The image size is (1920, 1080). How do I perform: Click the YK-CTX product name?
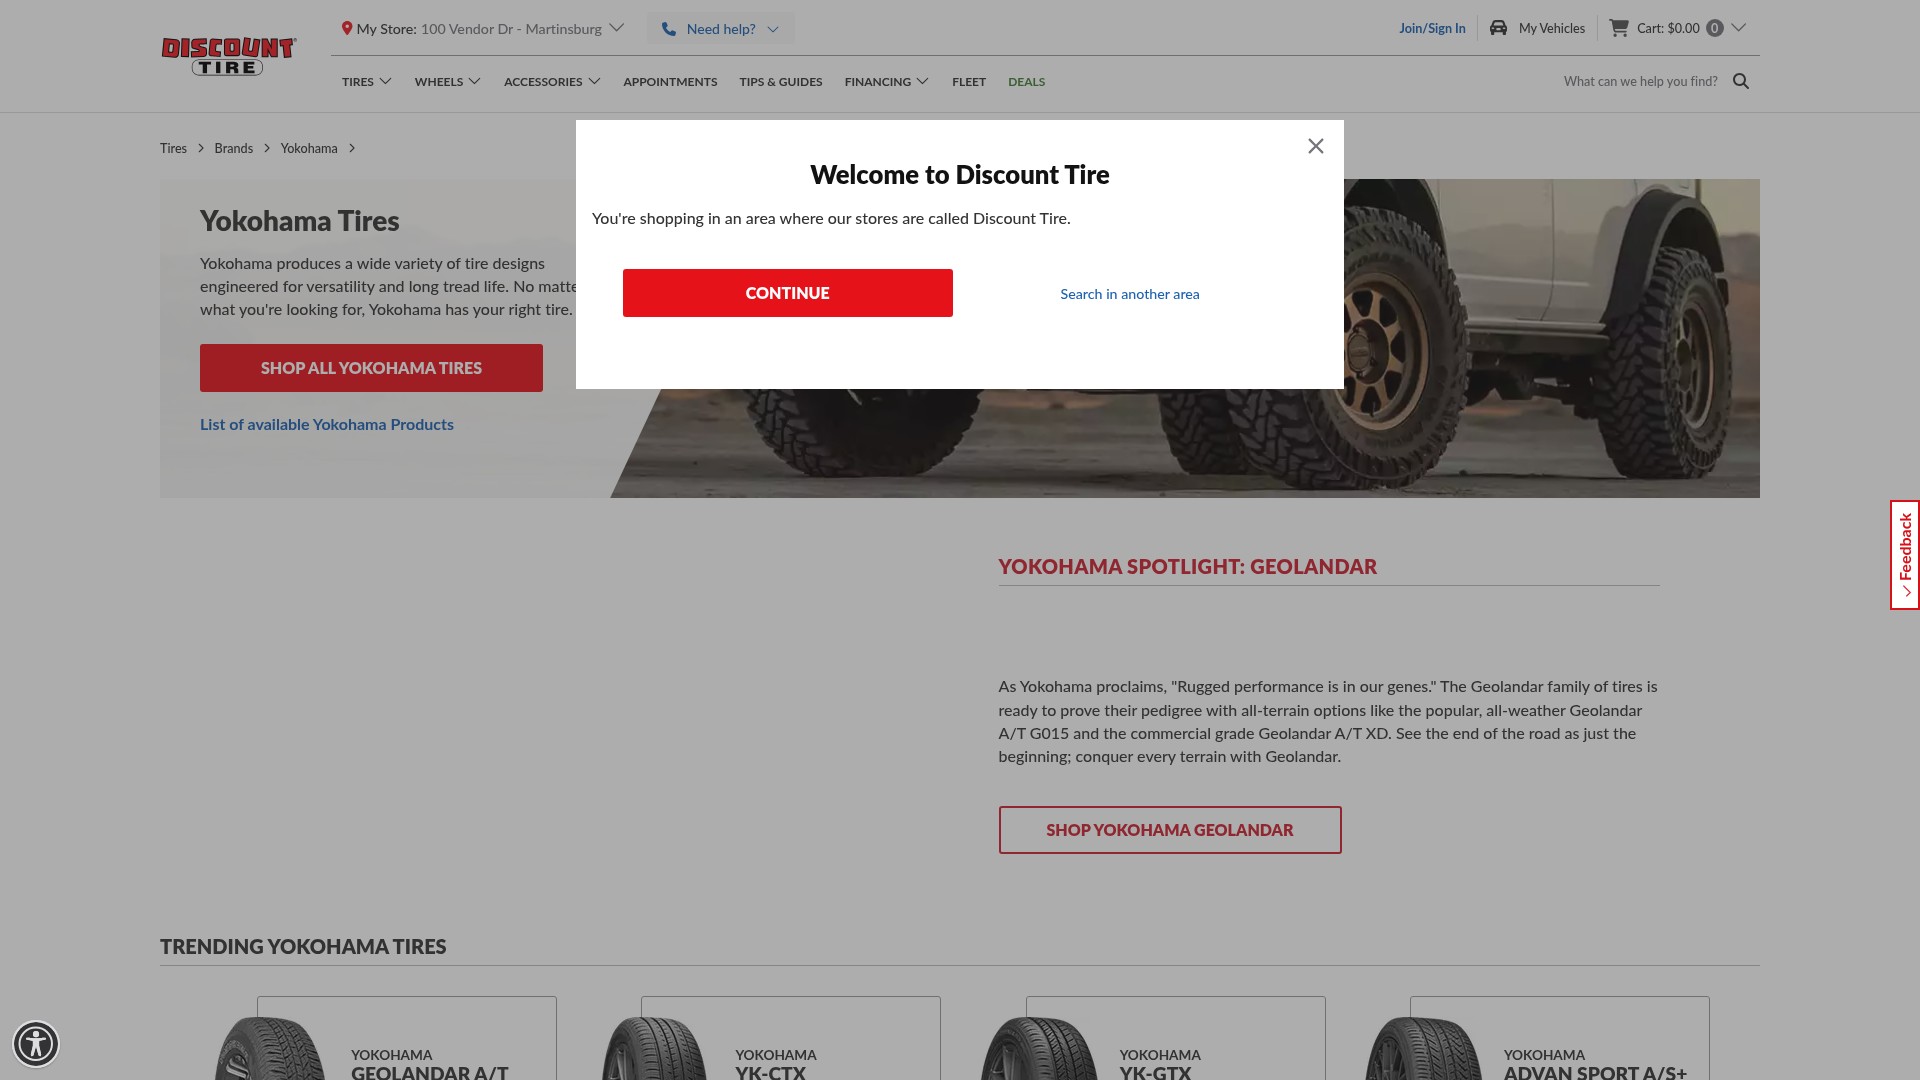[770, 1071]
